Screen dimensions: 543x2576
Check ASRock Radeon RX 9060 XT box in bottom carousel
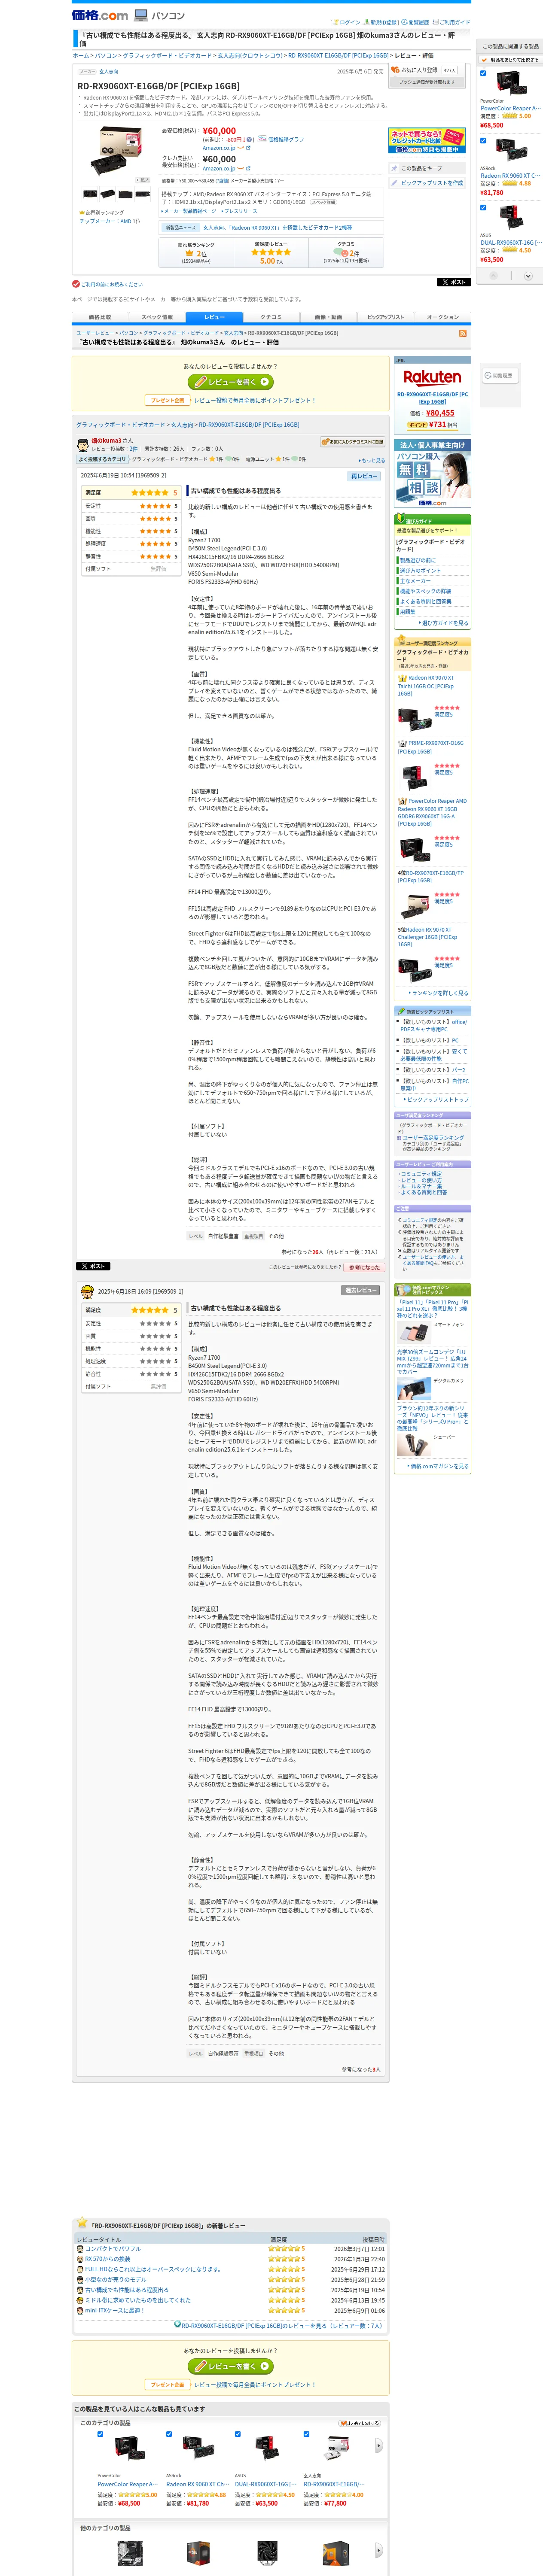coord(169,2434)
